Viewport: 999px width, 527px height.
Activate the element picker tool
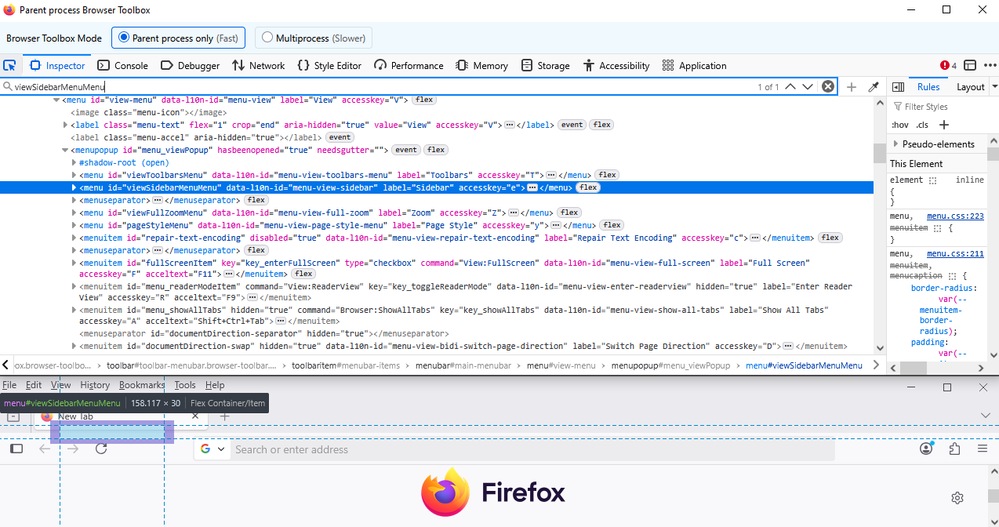click(x=10, y=66)
